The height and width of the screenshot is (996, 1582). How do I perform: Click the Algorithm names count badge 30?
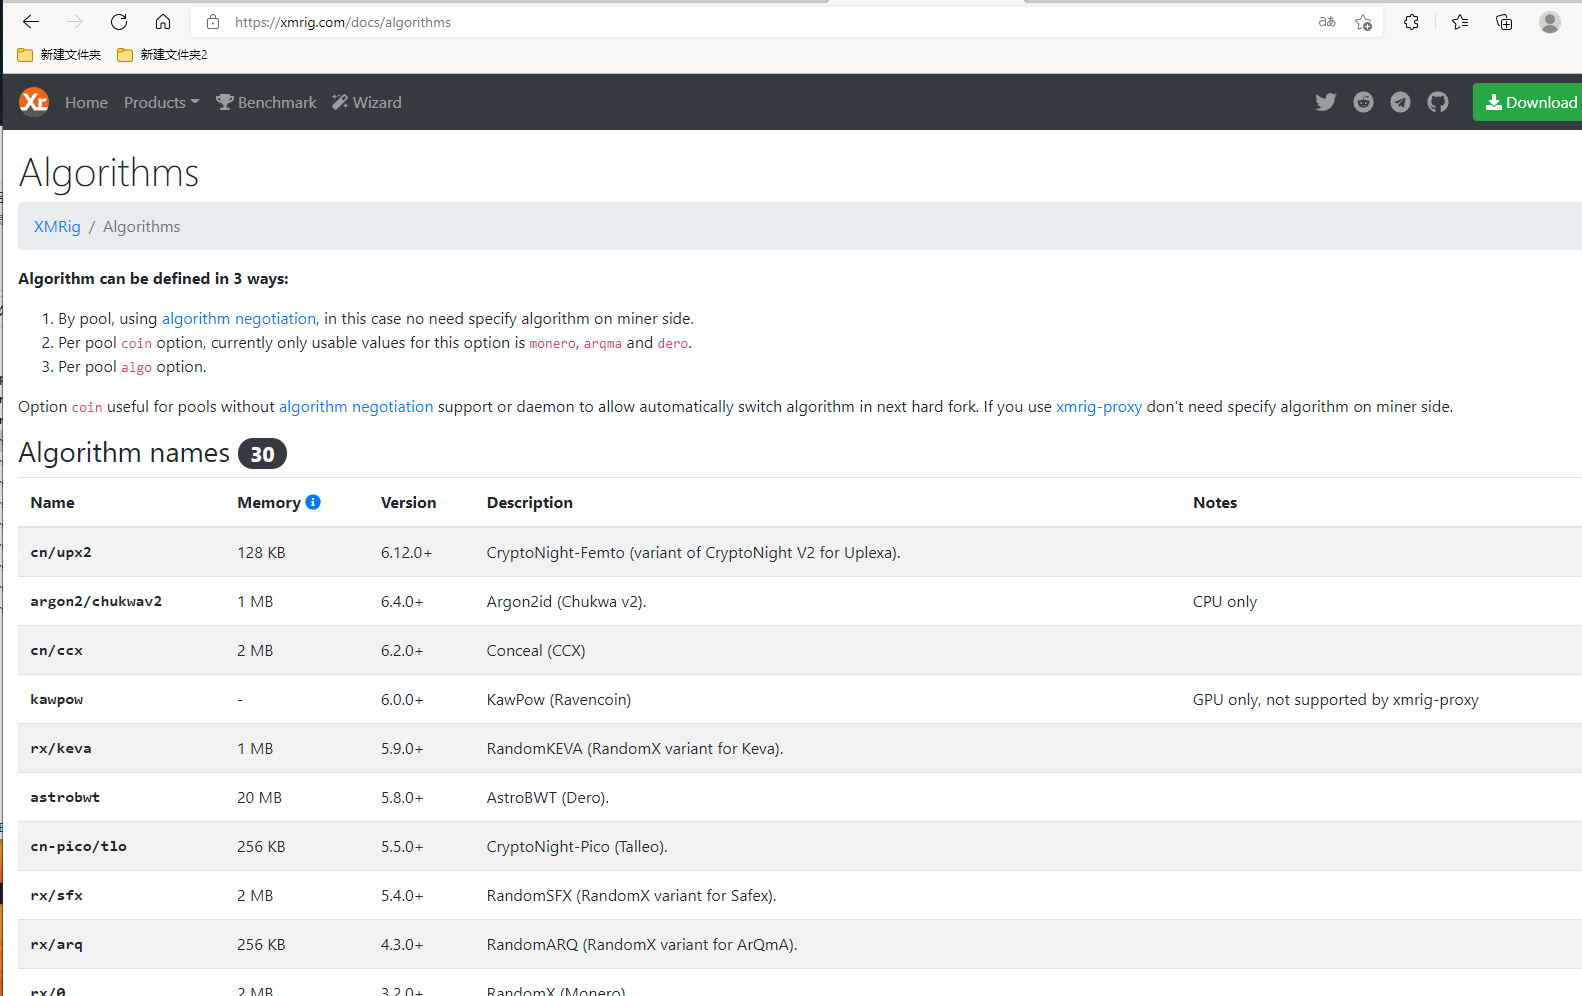[x=262, y=454]
